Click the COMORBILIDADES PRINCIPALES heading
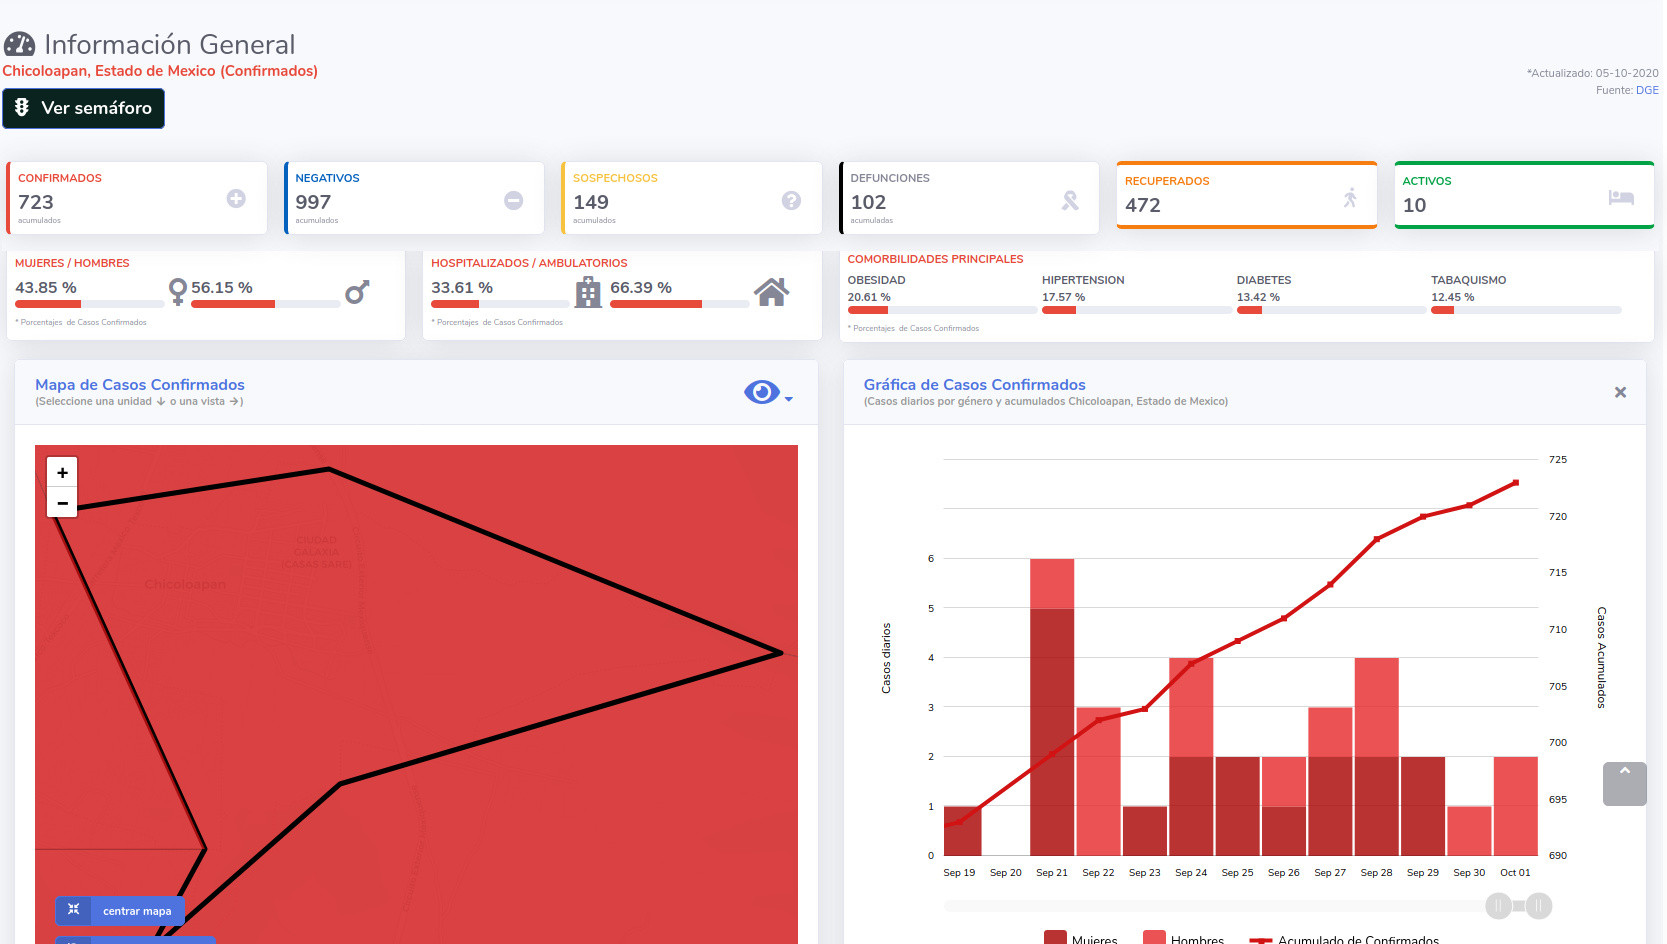This screenshot has height=944, width=1667. [935, 259]
